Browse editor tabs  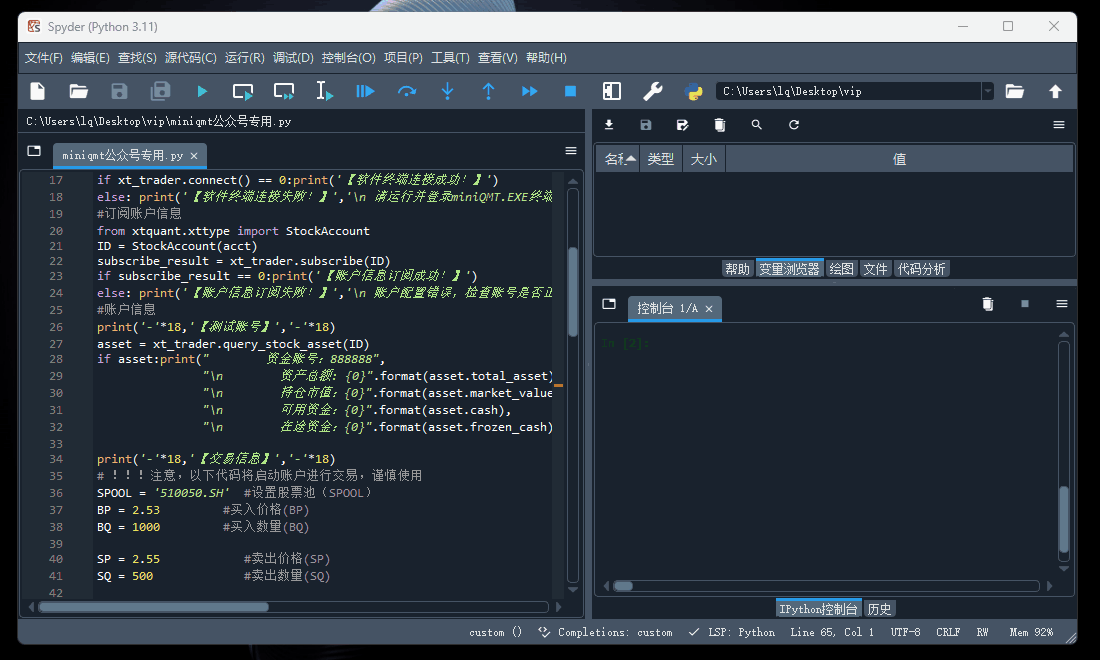34,151
